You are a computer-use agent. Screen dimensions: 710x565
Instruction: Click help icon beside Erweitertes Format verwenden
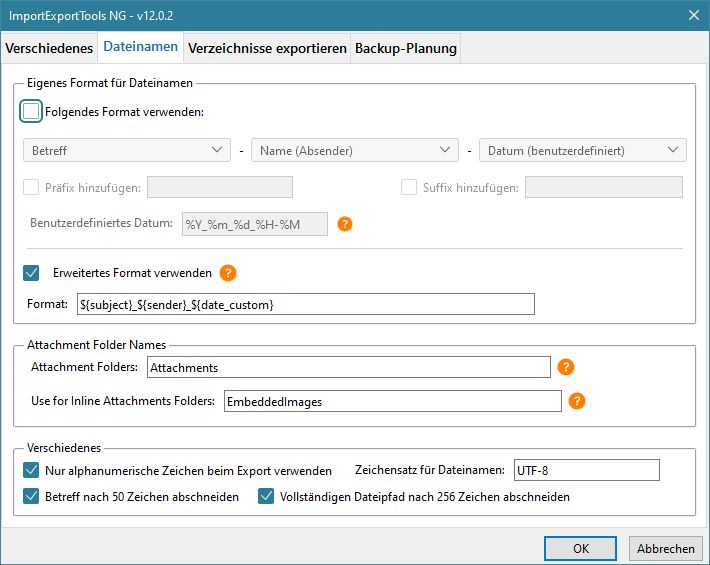pos(227,272)
